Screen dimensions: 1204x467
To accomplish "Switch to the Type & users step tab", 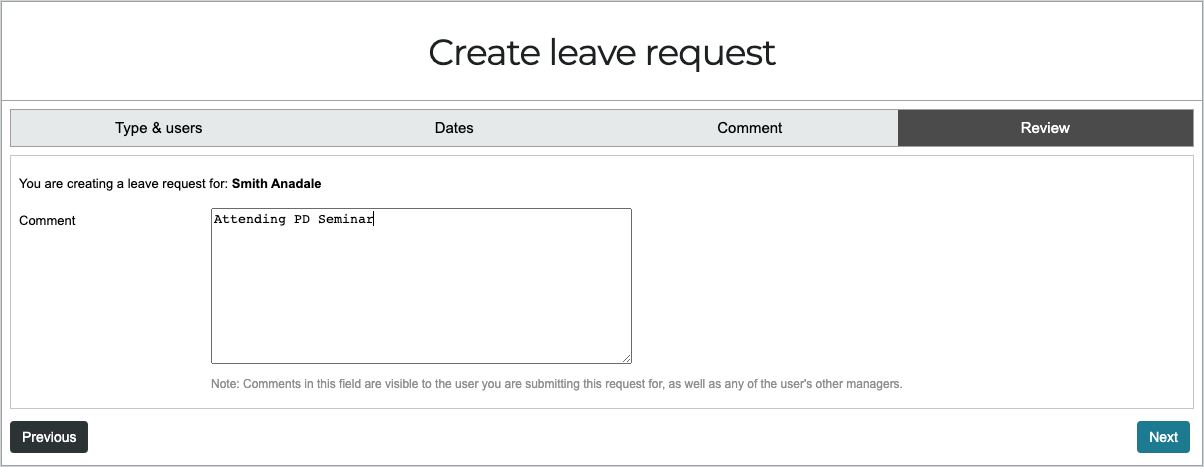I will 159,128.
